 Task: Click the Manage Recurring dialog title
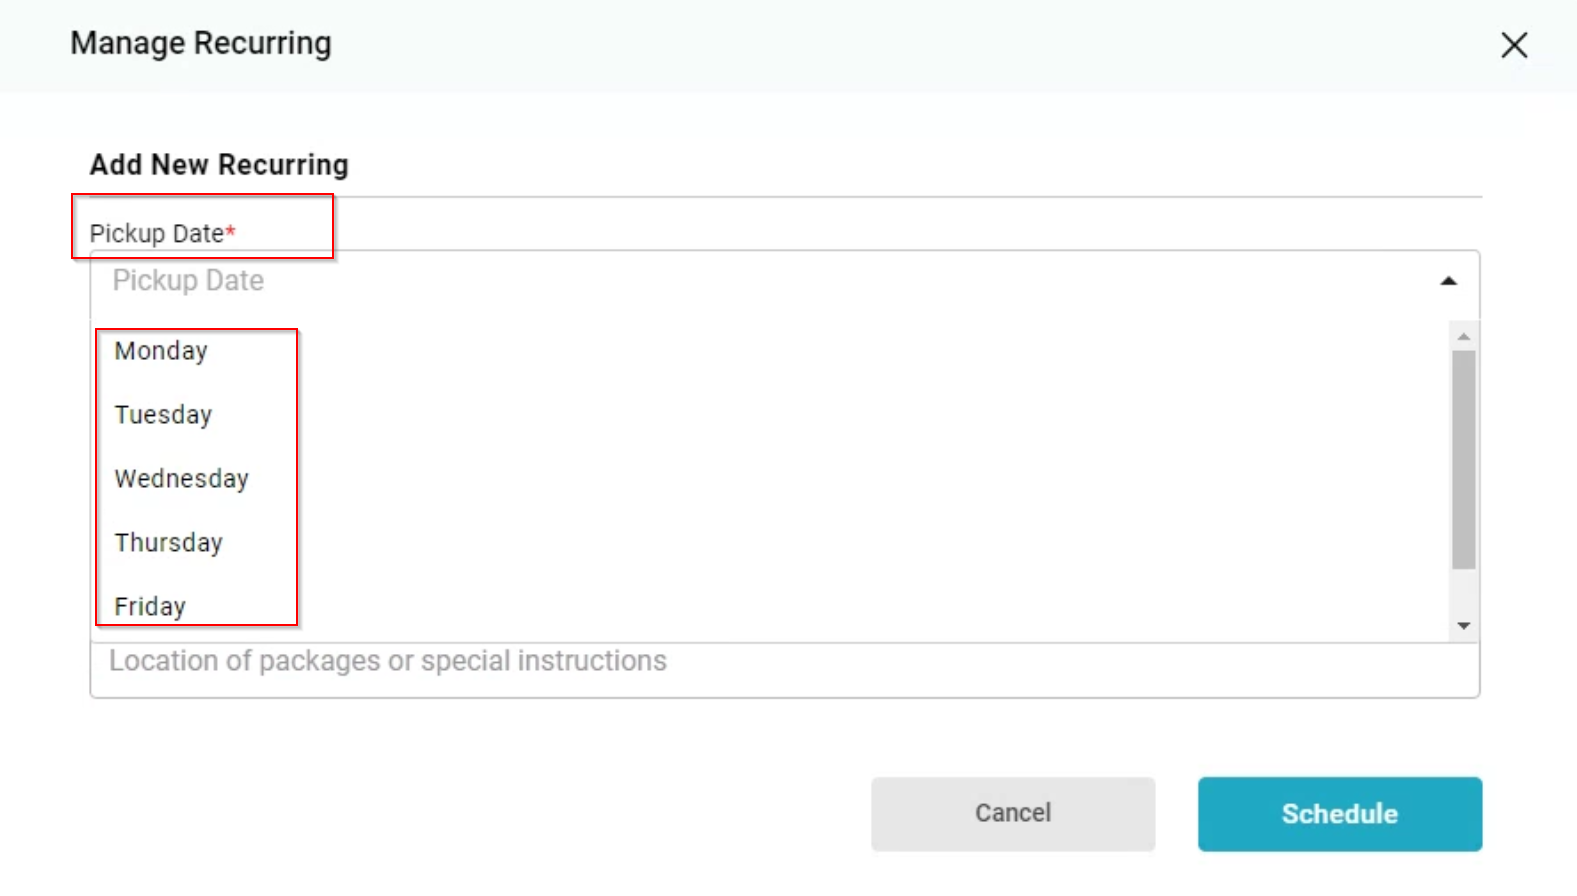[201, 44]
